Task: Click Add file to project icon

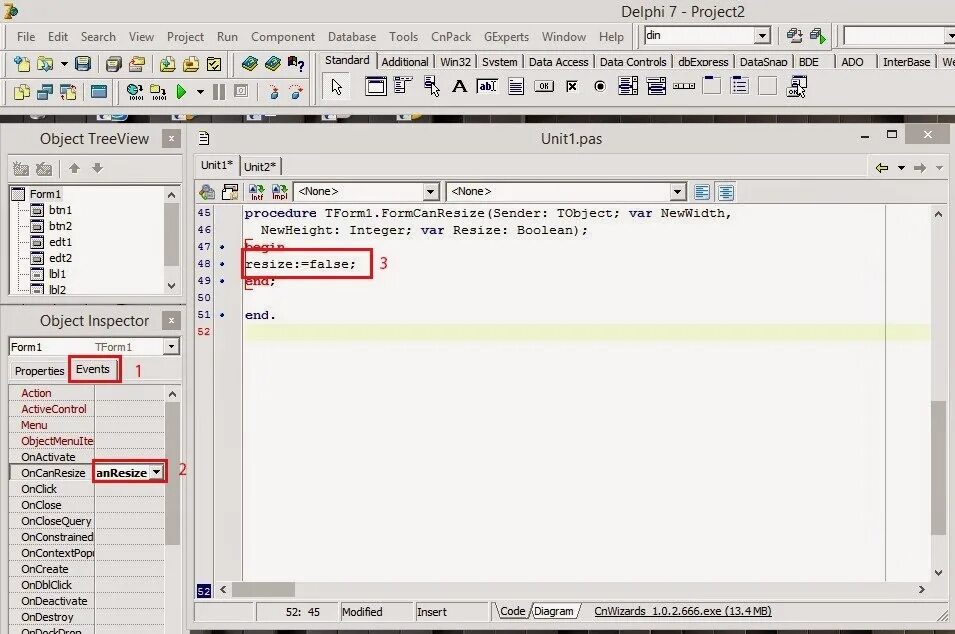Action: 167,64
